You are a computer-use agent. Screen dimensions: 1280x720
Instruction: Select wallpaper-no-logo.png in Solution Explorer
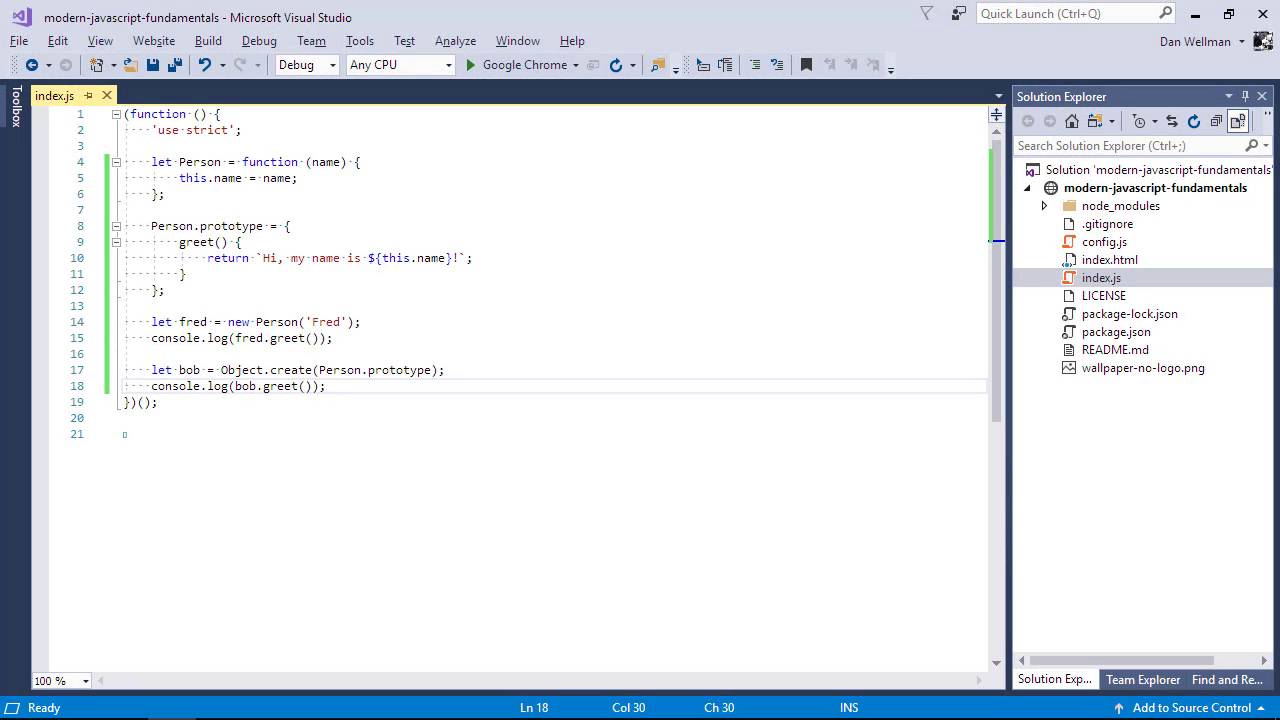point(1143,368)
